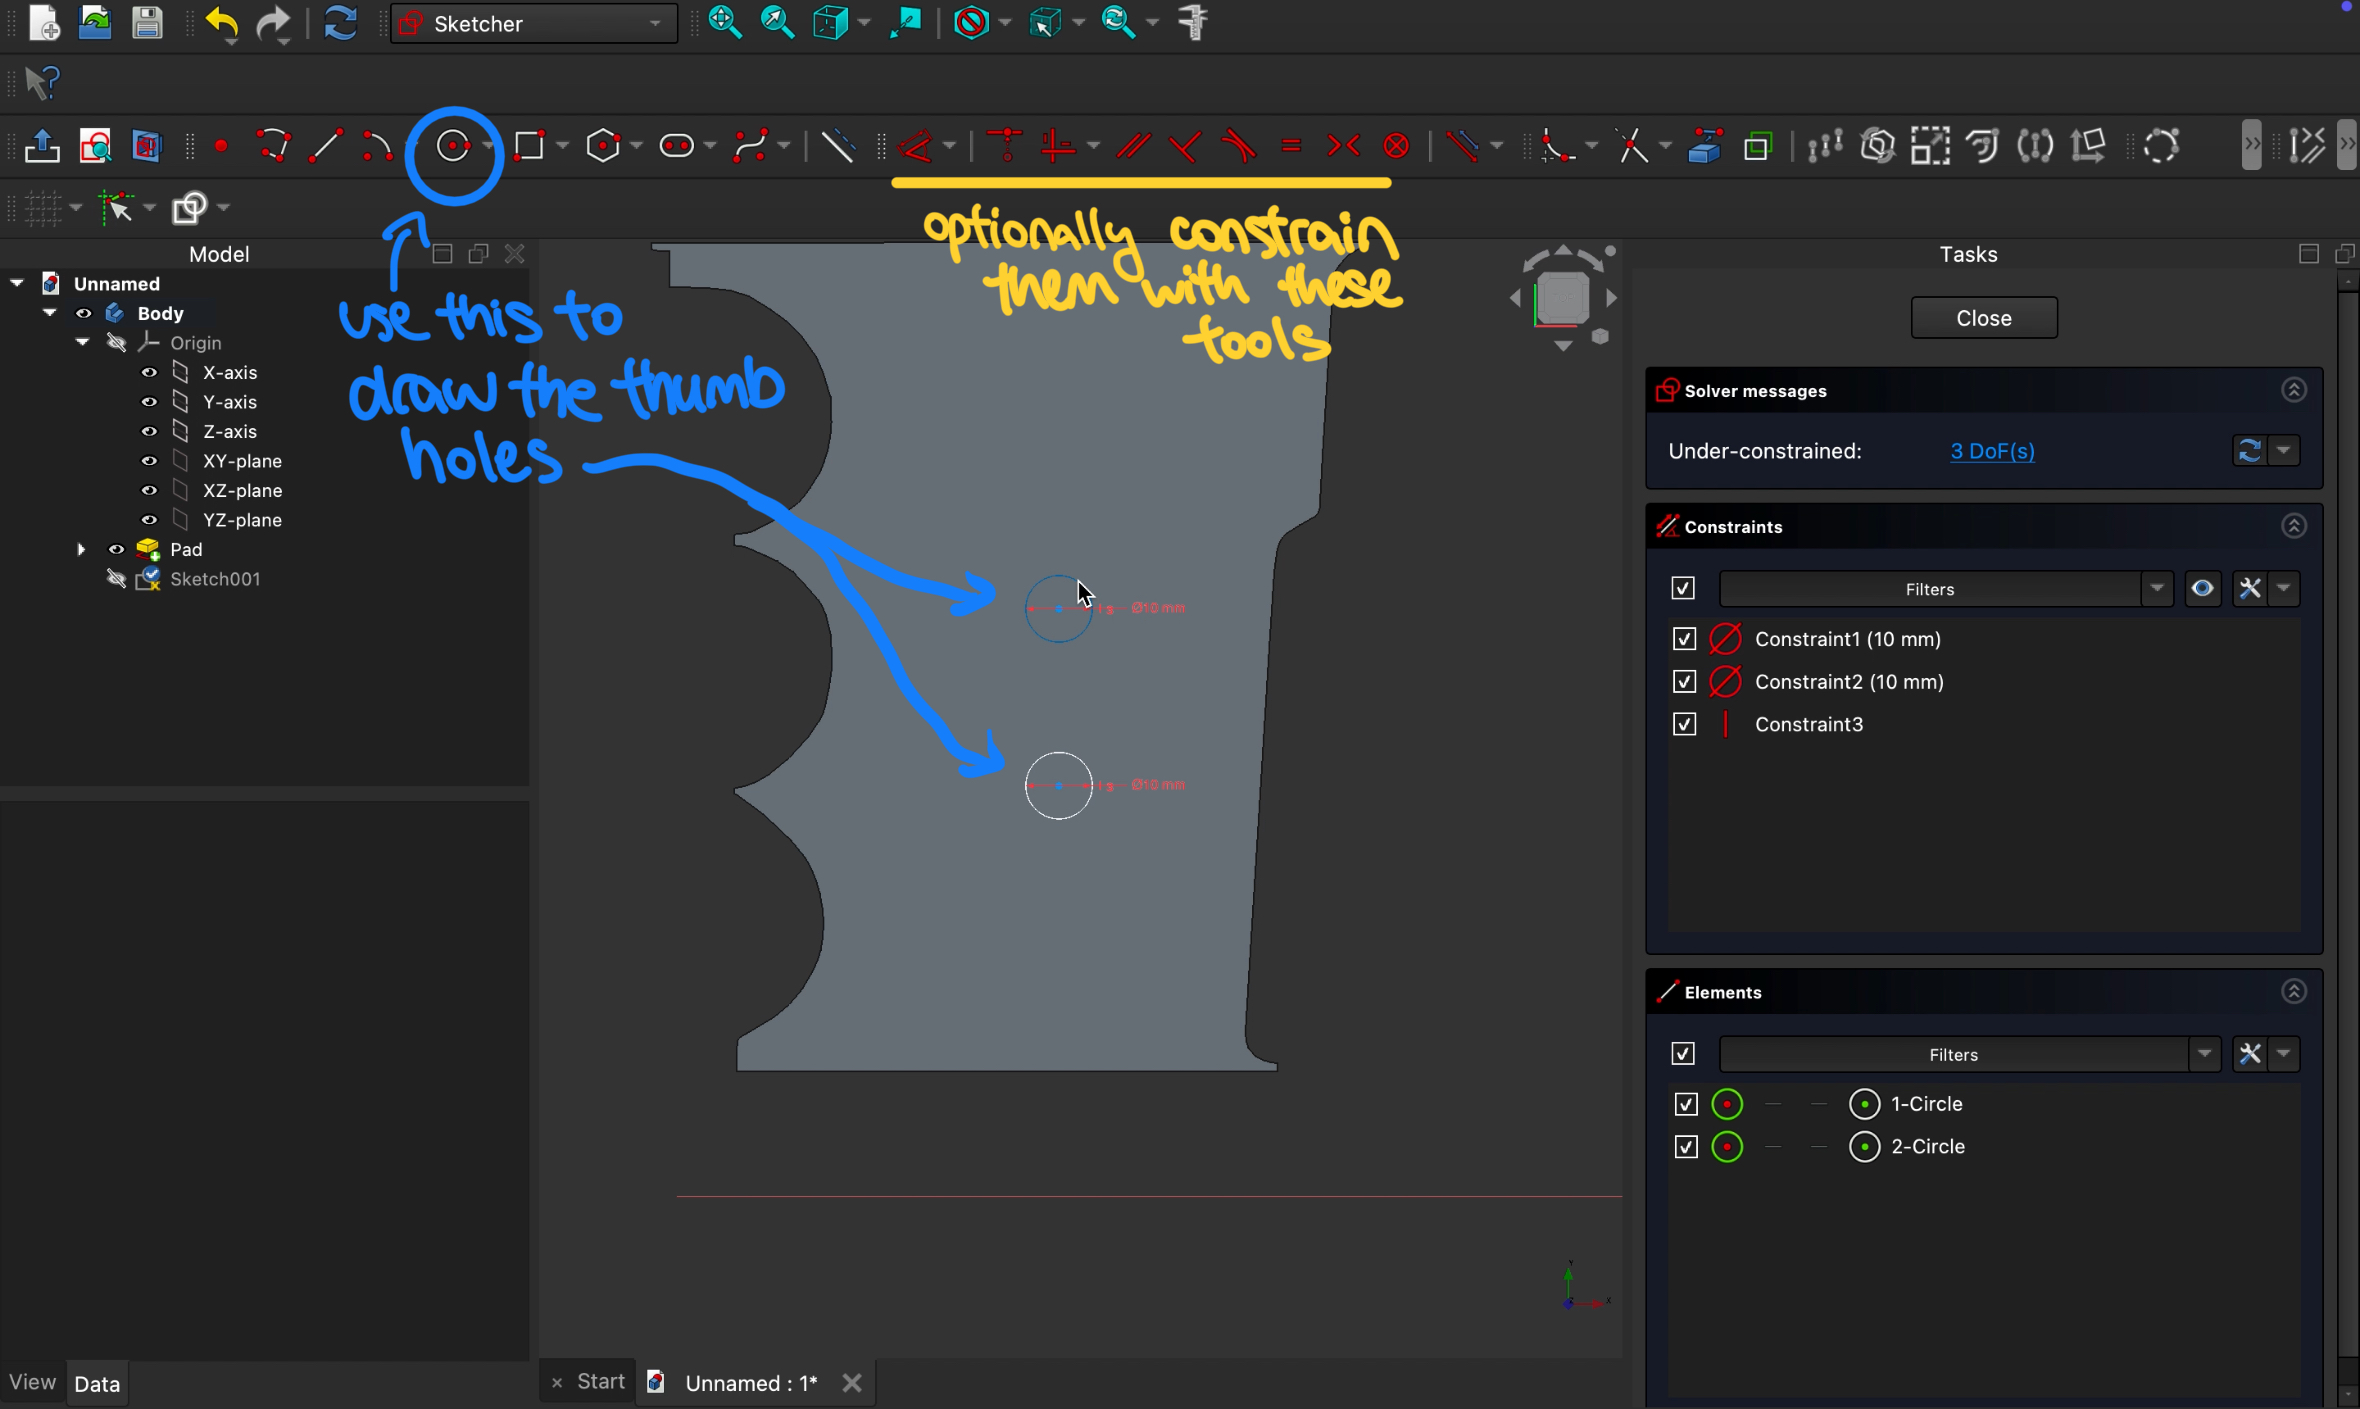The width and height of the screenshot is (2360, 1409).
Task: Toggle visibility of the Pad item
Action: tap(116, 549)
